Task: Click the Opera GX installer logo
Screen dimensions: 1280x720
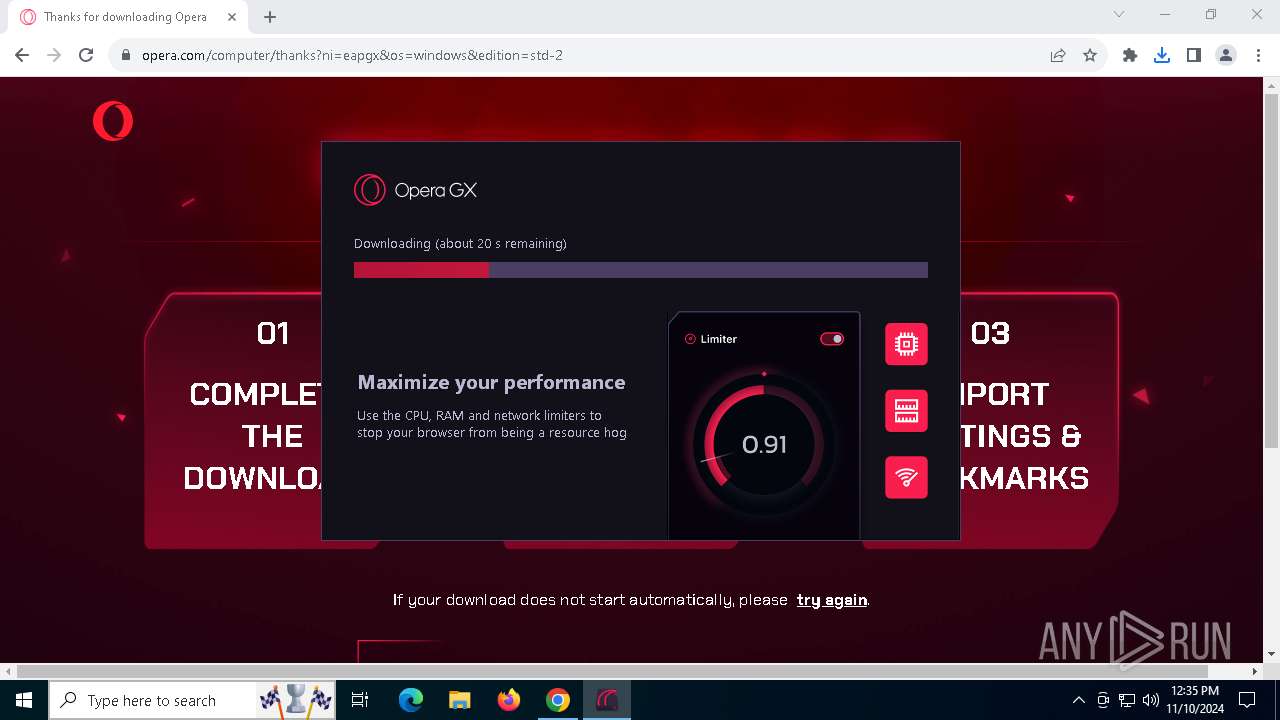Action: point(416,190)
